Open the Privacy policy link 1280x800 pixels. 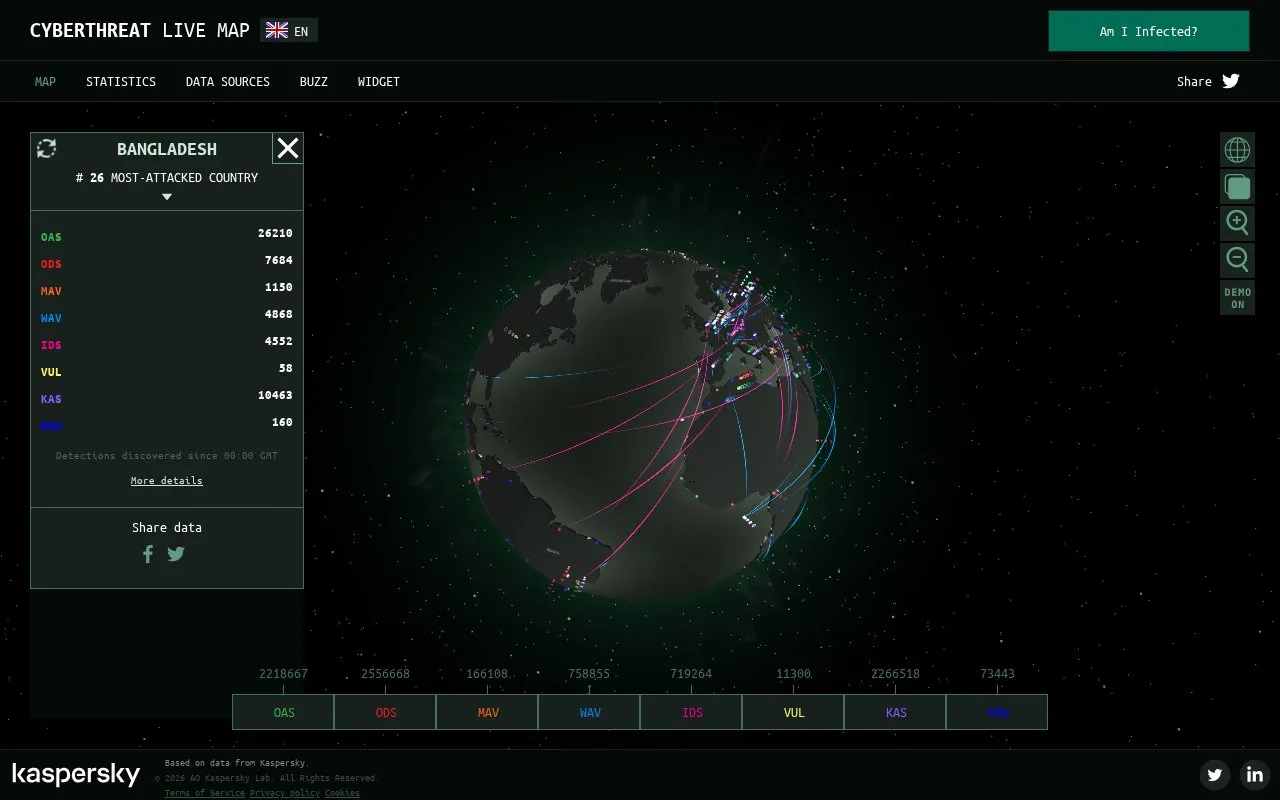[x=285, y=793]
